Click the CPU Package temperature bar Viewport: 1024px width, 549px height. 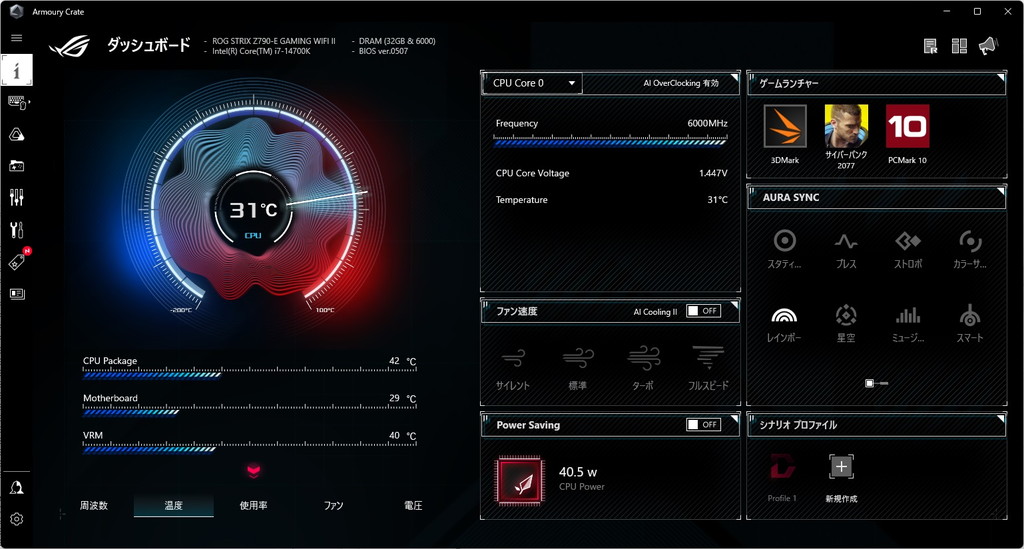(x=249, y=373)
